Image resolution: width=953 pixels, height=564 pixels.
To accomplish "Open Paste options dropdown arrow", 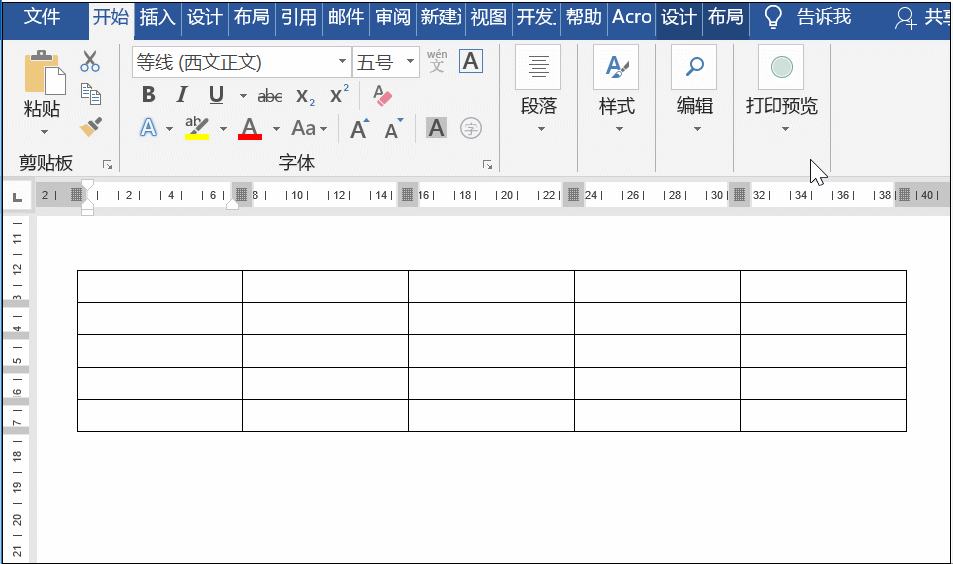I will (x=44, y=132).
